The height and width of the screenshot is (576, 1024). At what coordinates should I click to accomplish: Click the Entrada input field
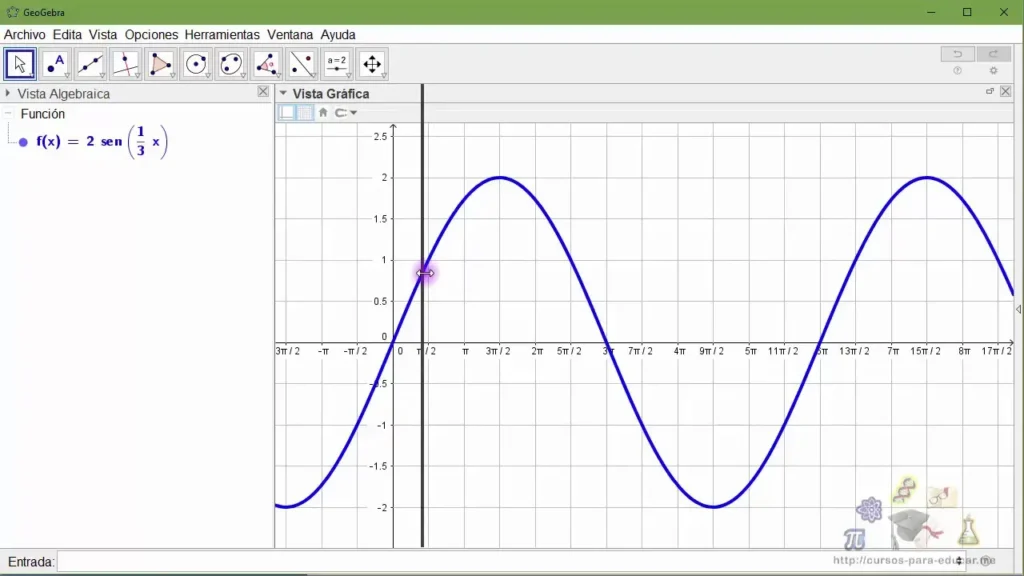pyautogui.click(x=500, y=562)
